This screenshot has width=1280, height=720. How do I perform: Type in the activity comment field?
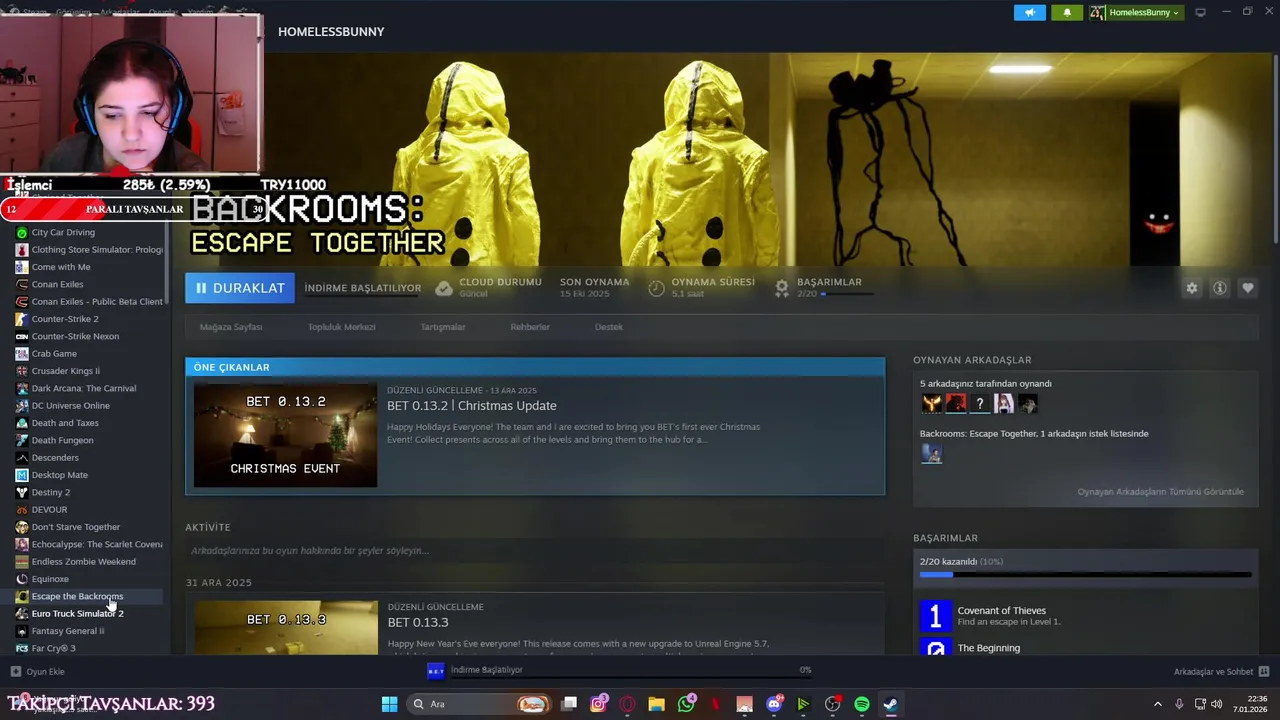click(x=534, y=551)
